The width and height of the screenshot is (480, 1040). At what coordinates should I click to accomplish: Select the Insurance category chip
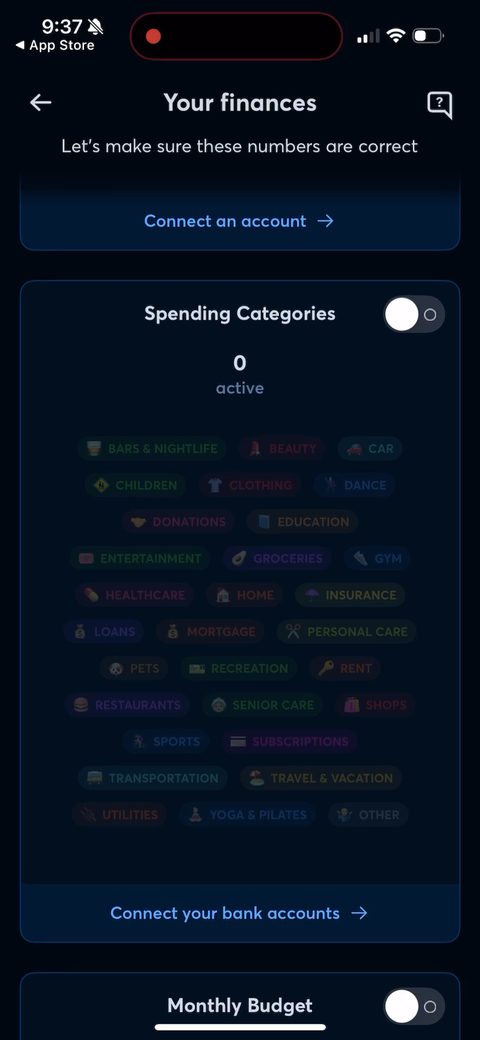(350, 595)
